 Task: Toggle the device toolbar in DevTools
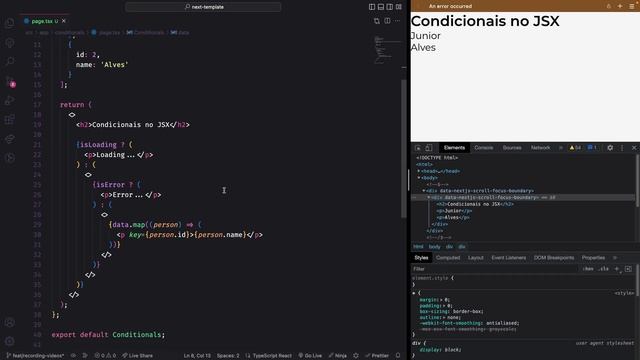coord(429,148)
